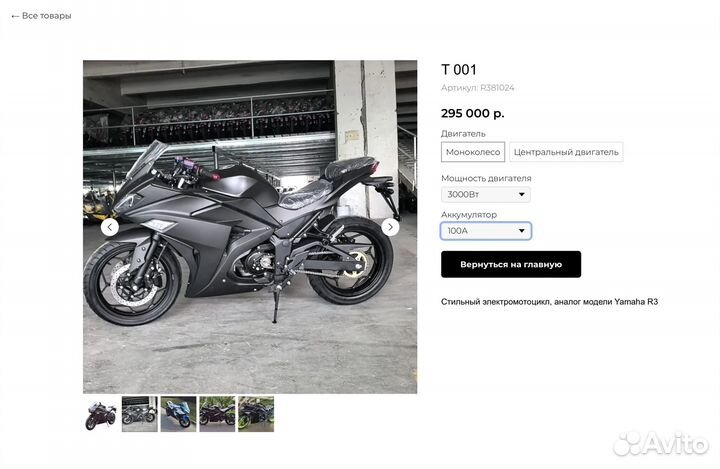The width and height of the screenshot is (720, 469).
Task: Return to Все товары listing
Action: click(x=41, y=16)
